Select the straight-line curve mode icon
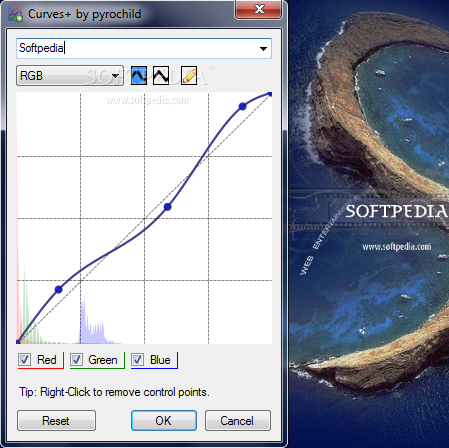Screen dimensions: 449x448 (x=161, y=75)
